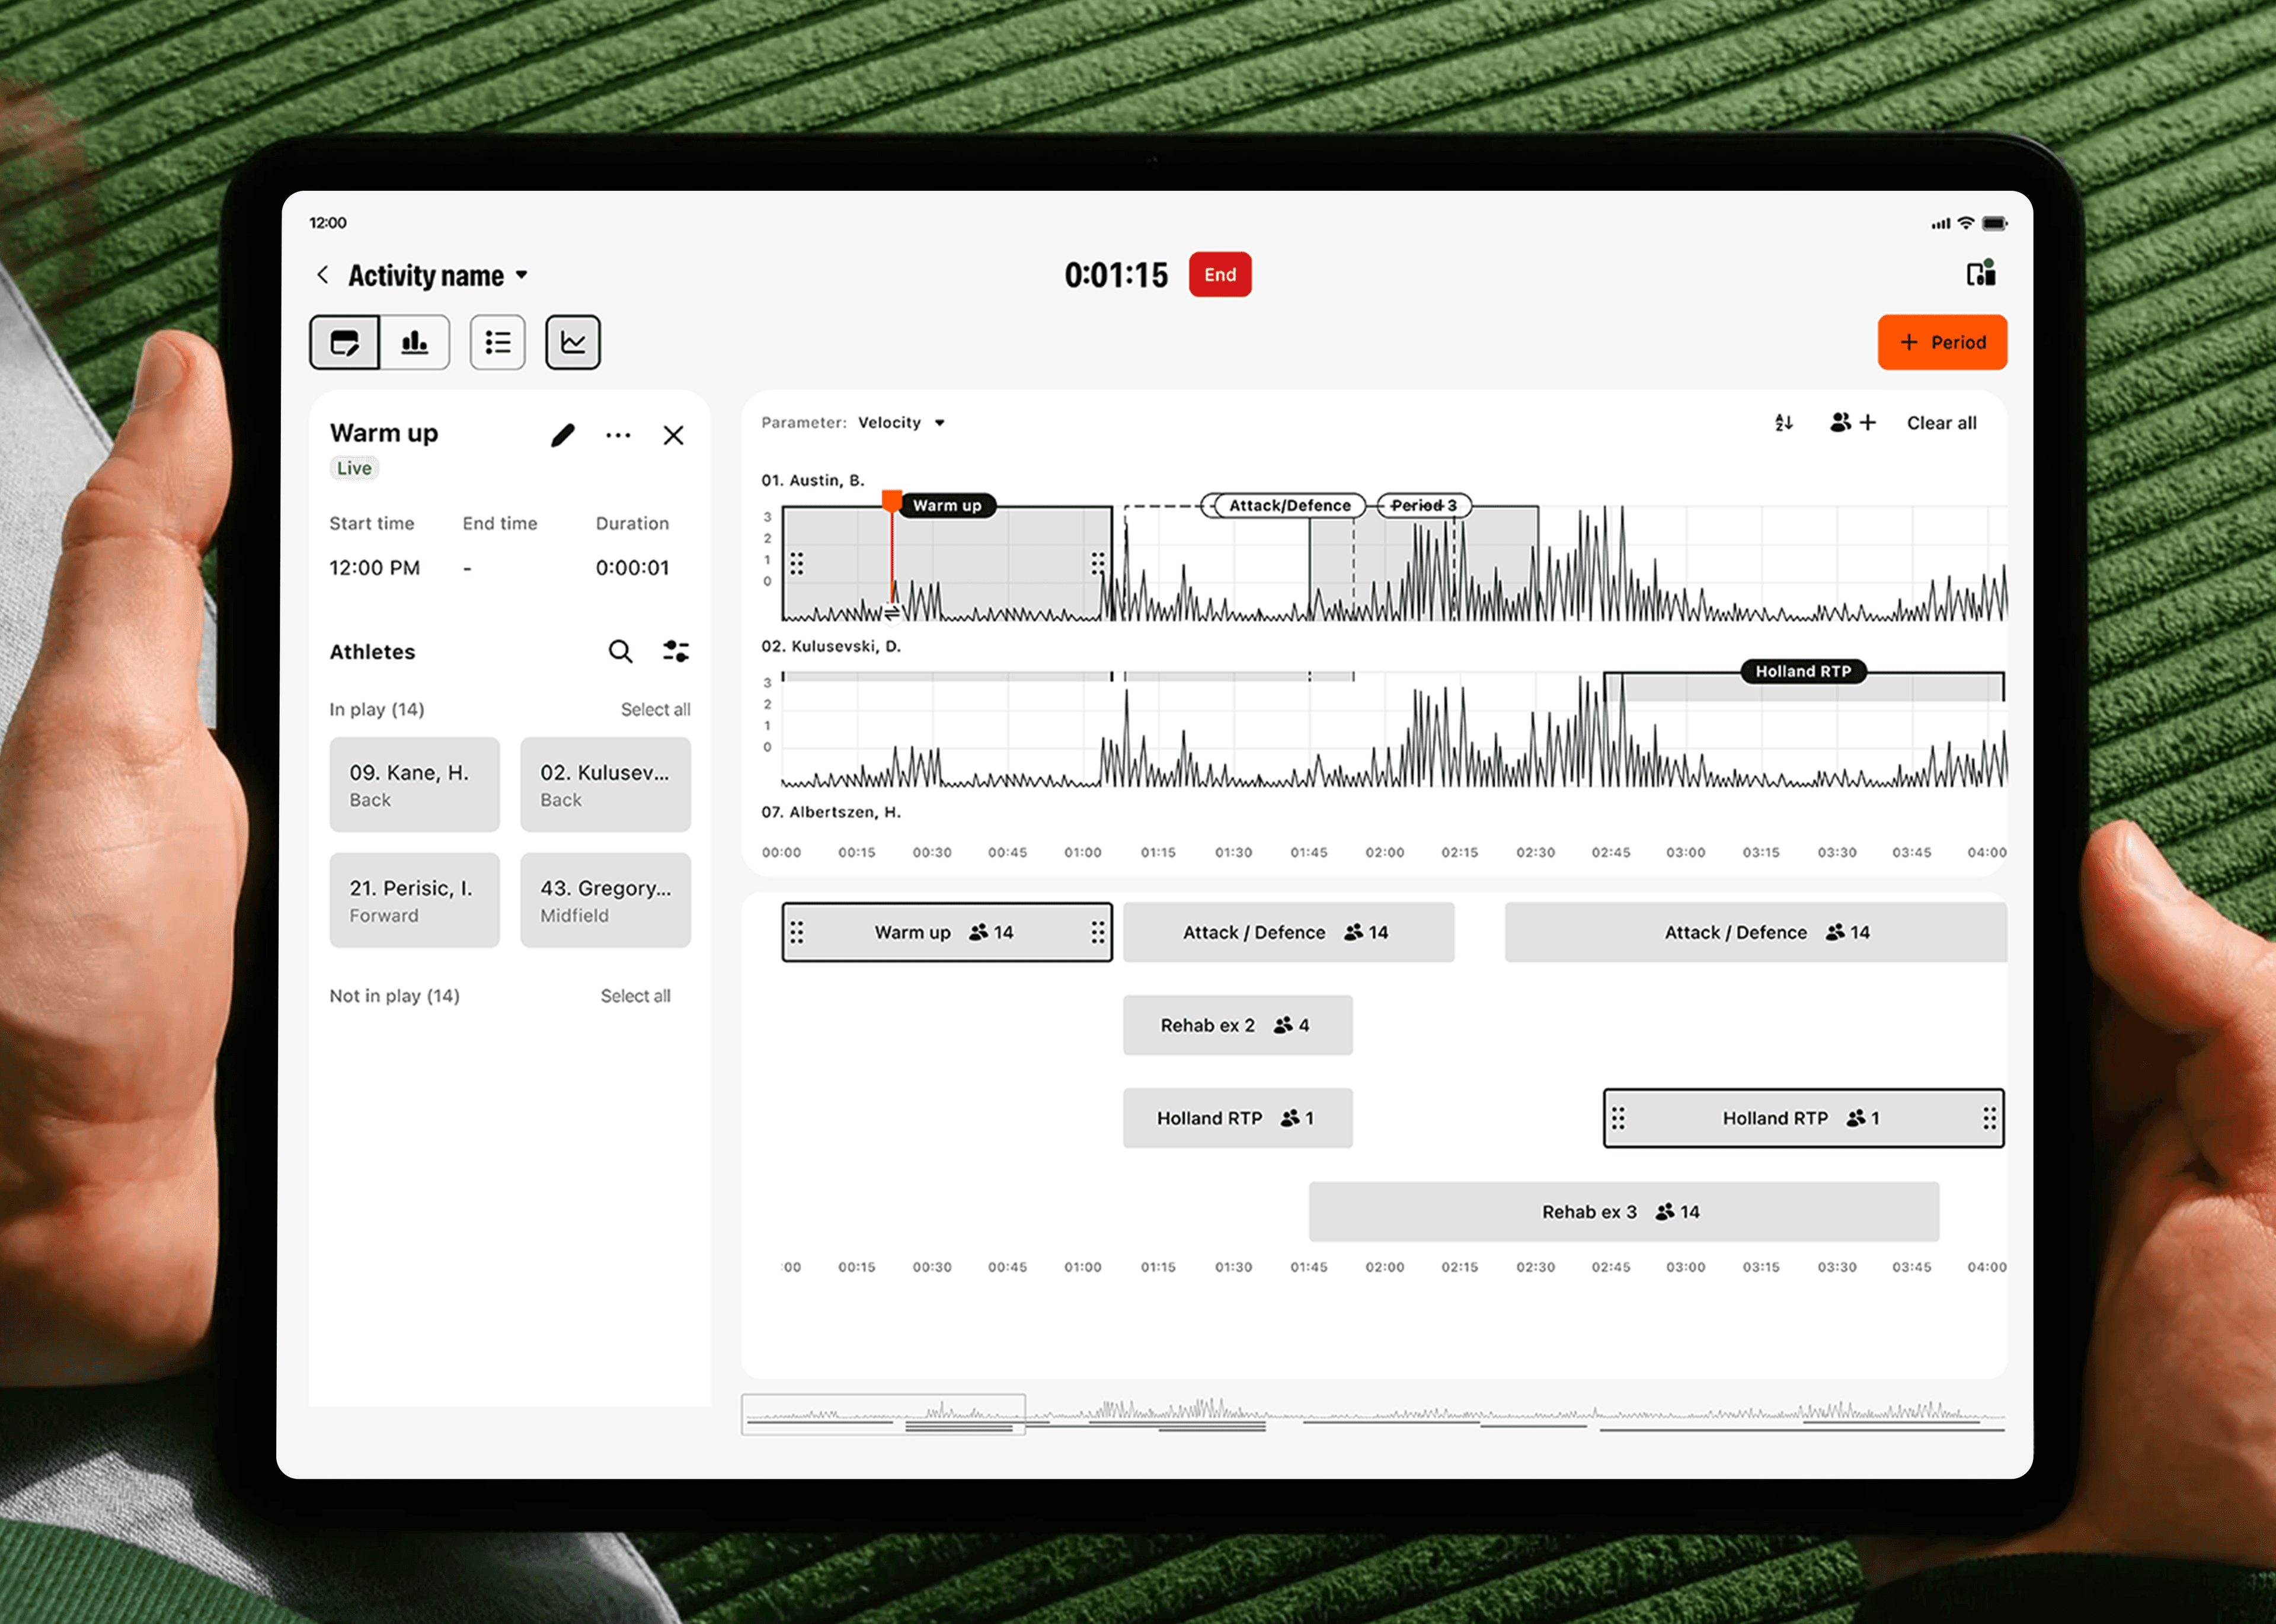2276x1624 pixels.
Task: Click the Live status badge
Action: click(x=354, y=468)
